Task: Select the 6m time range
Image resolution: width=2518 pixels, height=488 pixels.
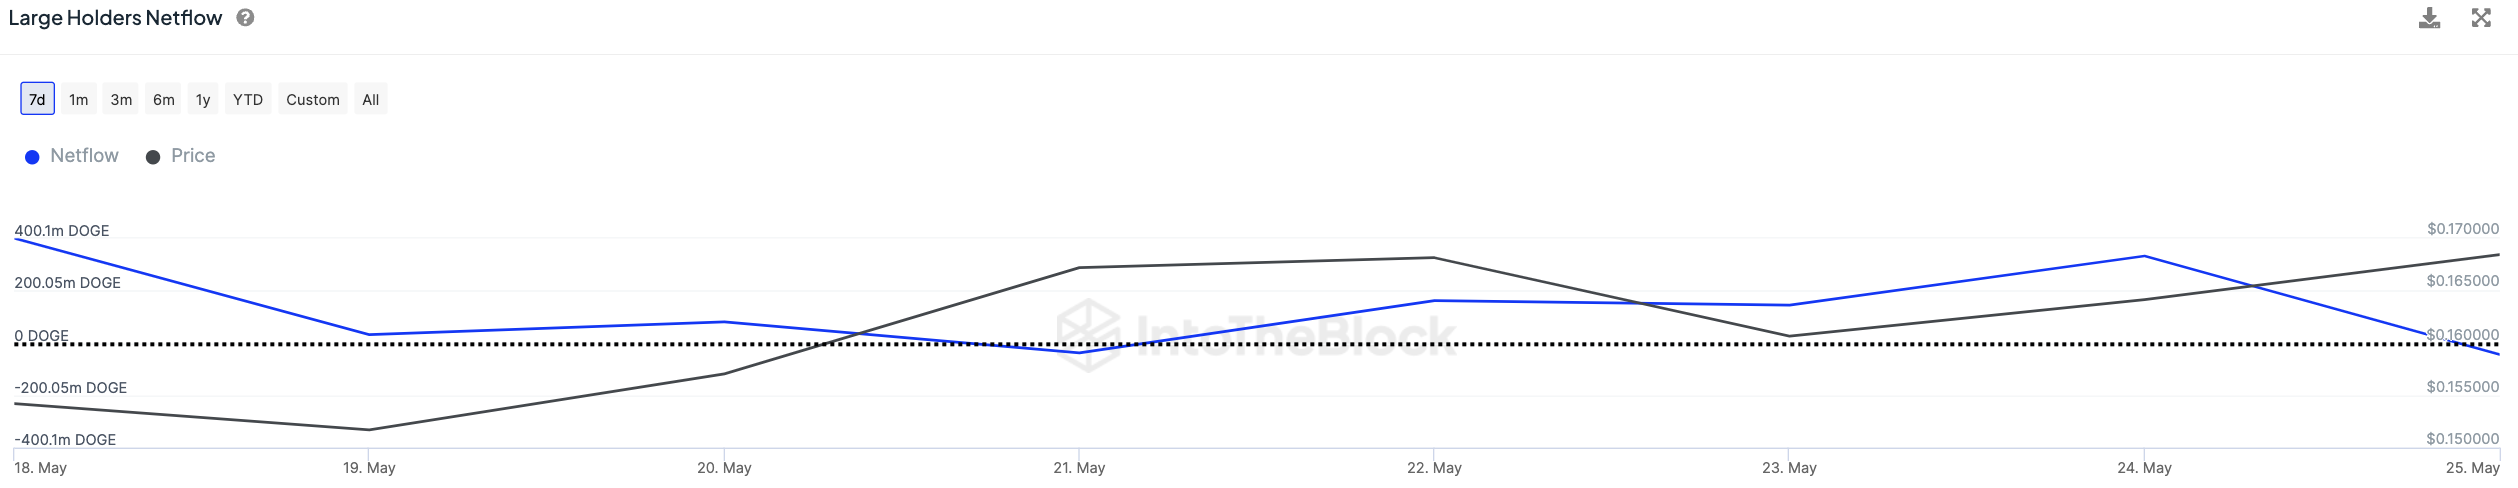Action: coord(164,99)
